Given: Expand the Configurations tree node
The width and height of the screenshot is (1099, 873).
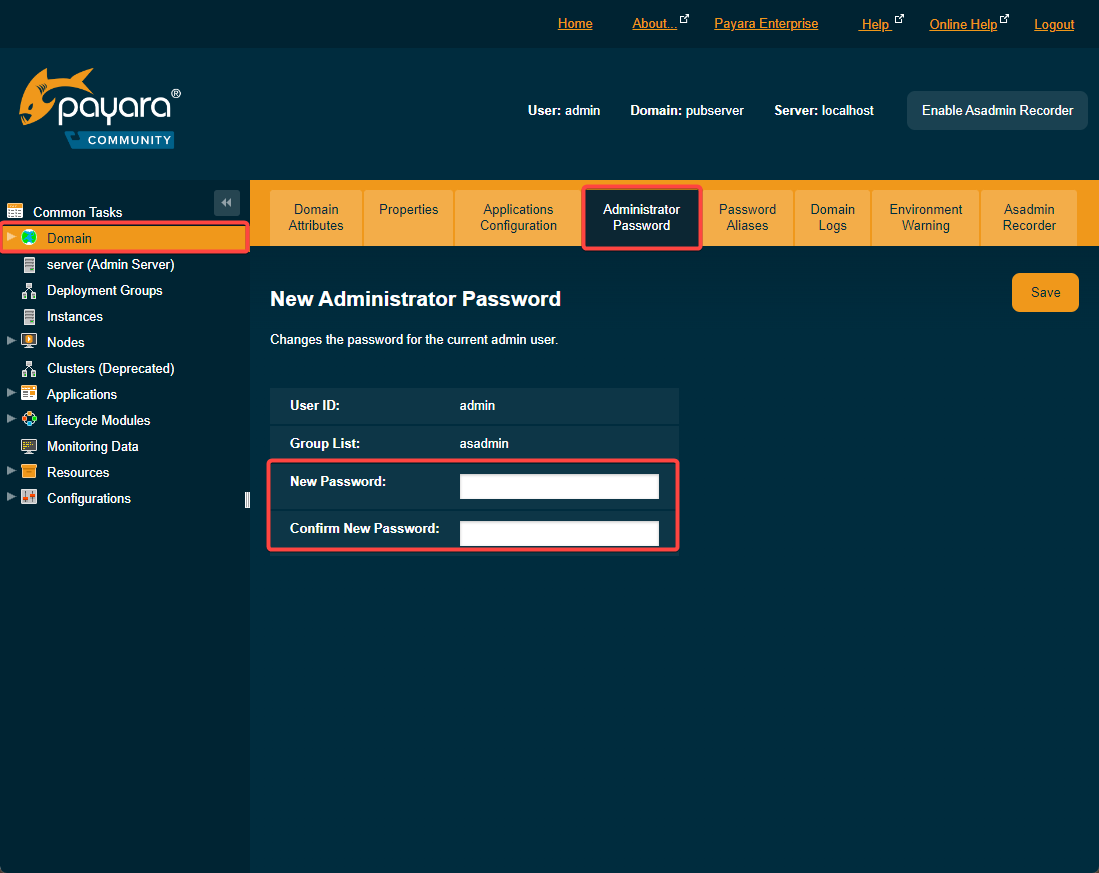Looking at the screenshot, I should 11,497.
